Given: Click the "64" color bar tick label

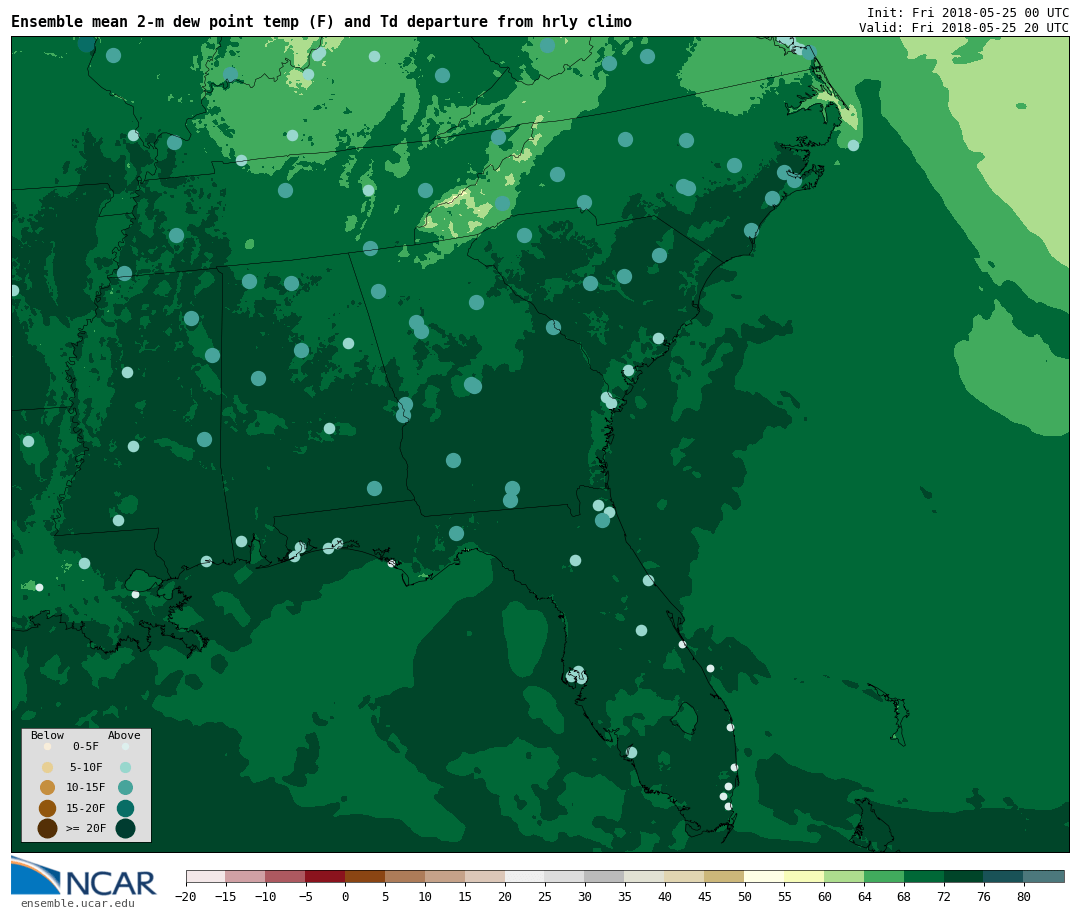Looking at the screenshot, I should pyautogui.click(x=864, y=896).
